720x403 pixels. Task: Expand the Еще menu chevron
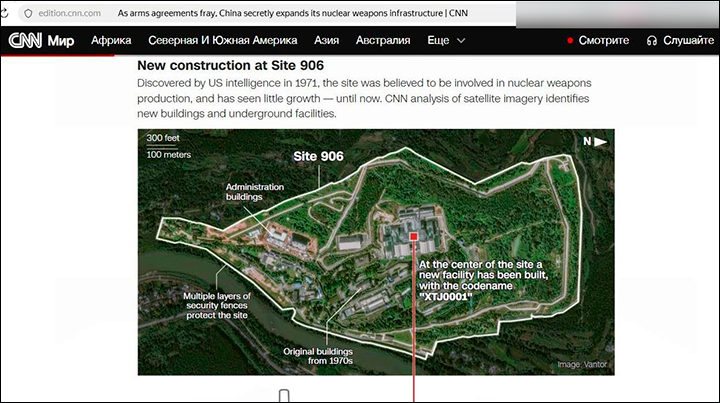click(x=461, y=41)
